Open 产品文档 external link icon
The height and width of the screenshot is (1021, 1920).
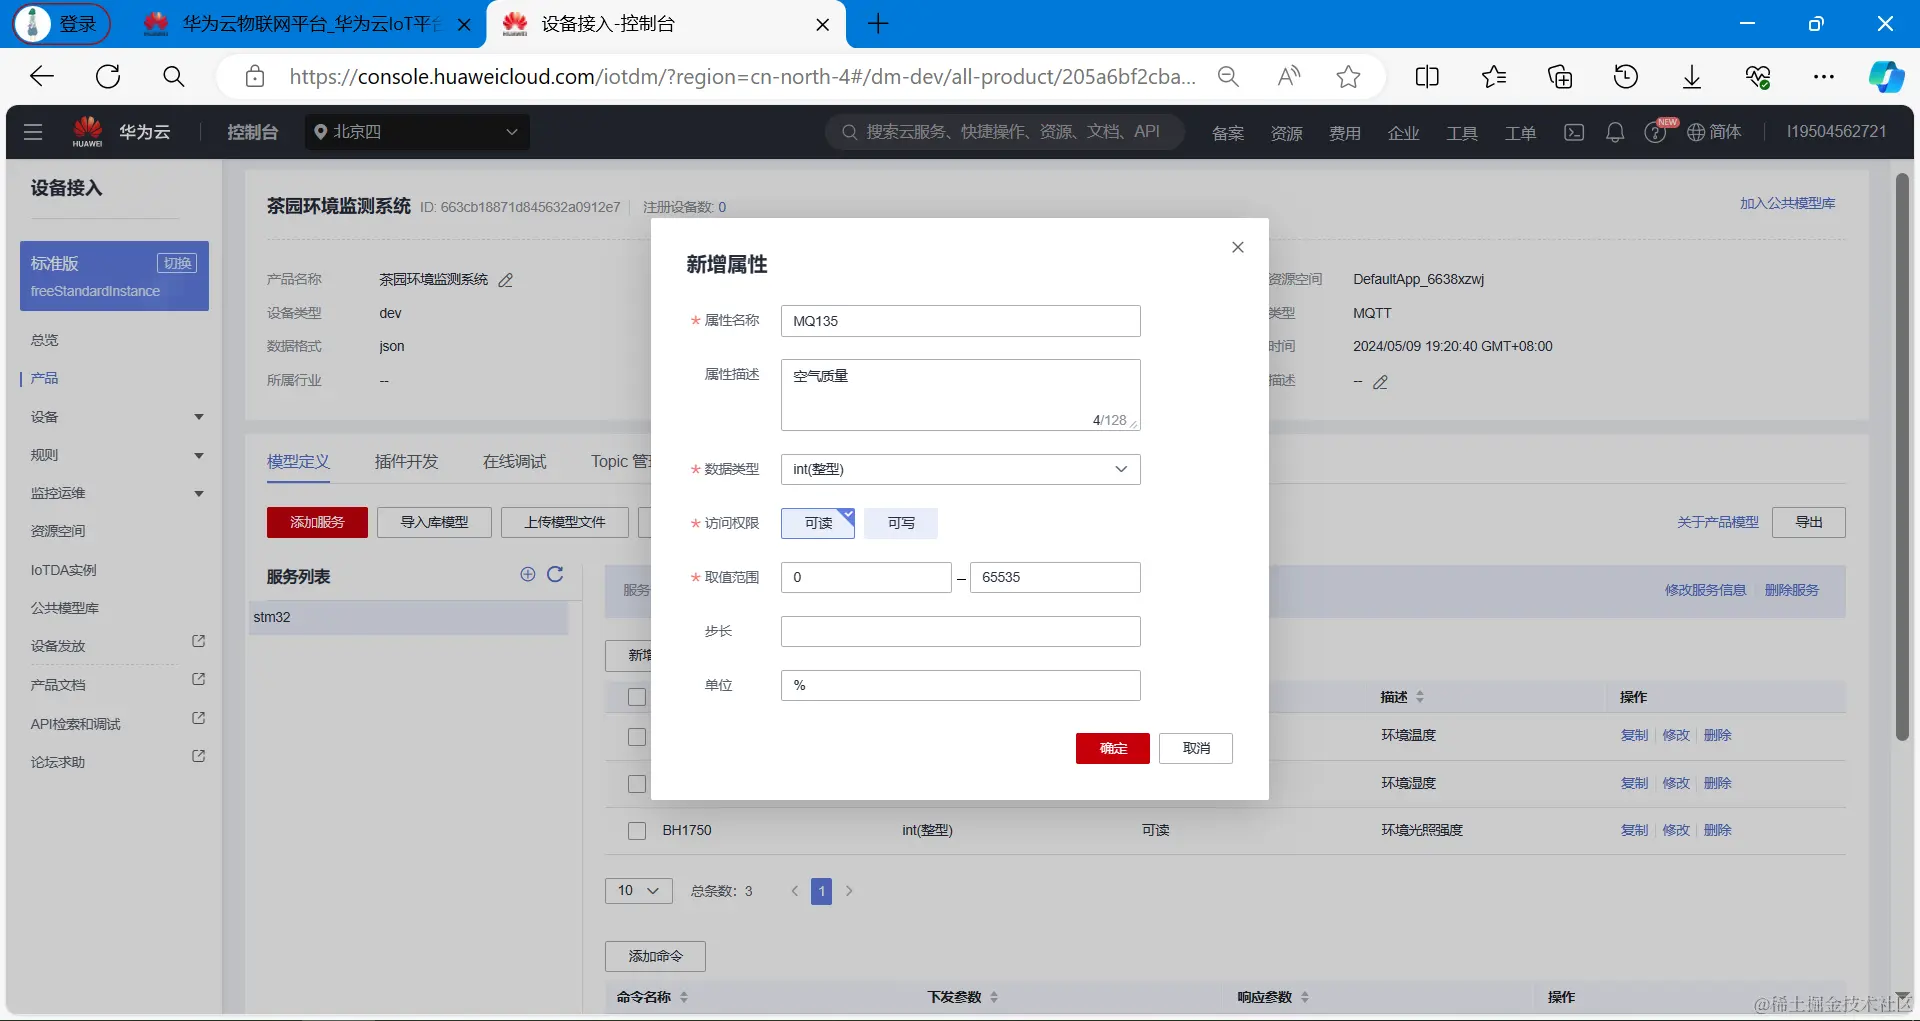click(x=198, y=679)
